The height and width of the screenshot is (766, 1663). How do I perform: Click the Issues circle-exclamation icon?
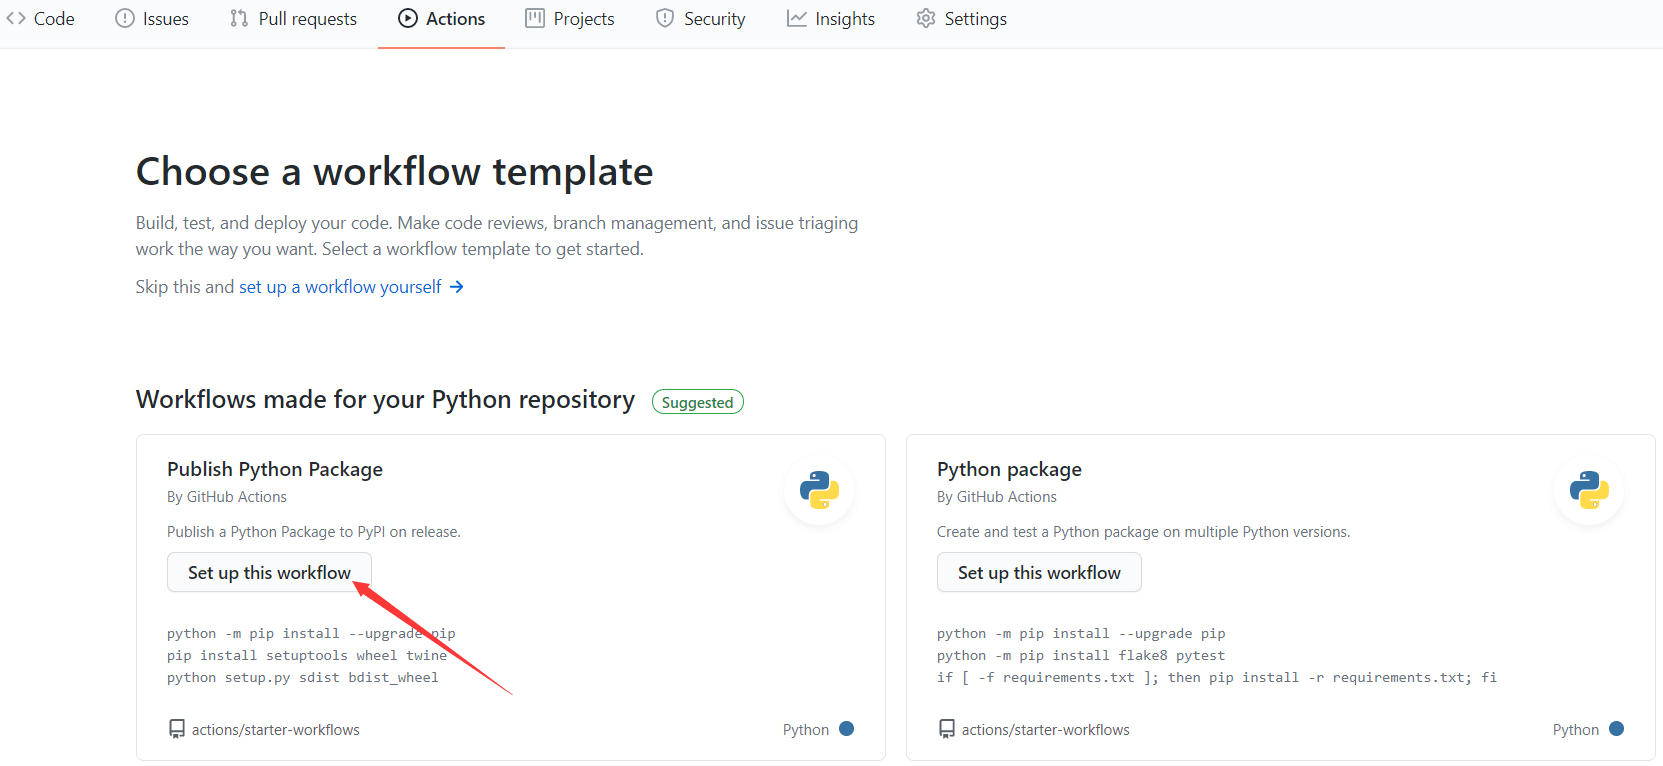[x=124, y=18]
